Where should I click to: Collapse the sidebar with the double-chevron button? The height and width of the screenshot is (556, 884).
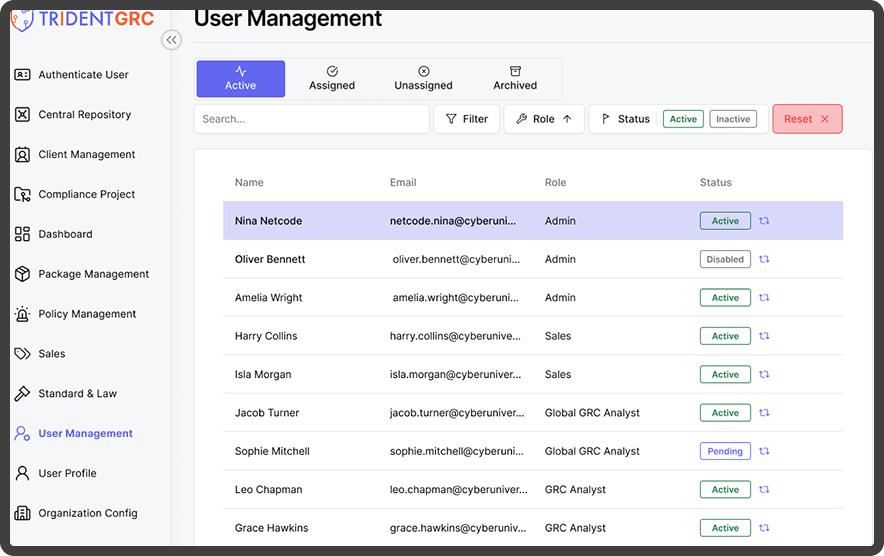tap(171, 40)
